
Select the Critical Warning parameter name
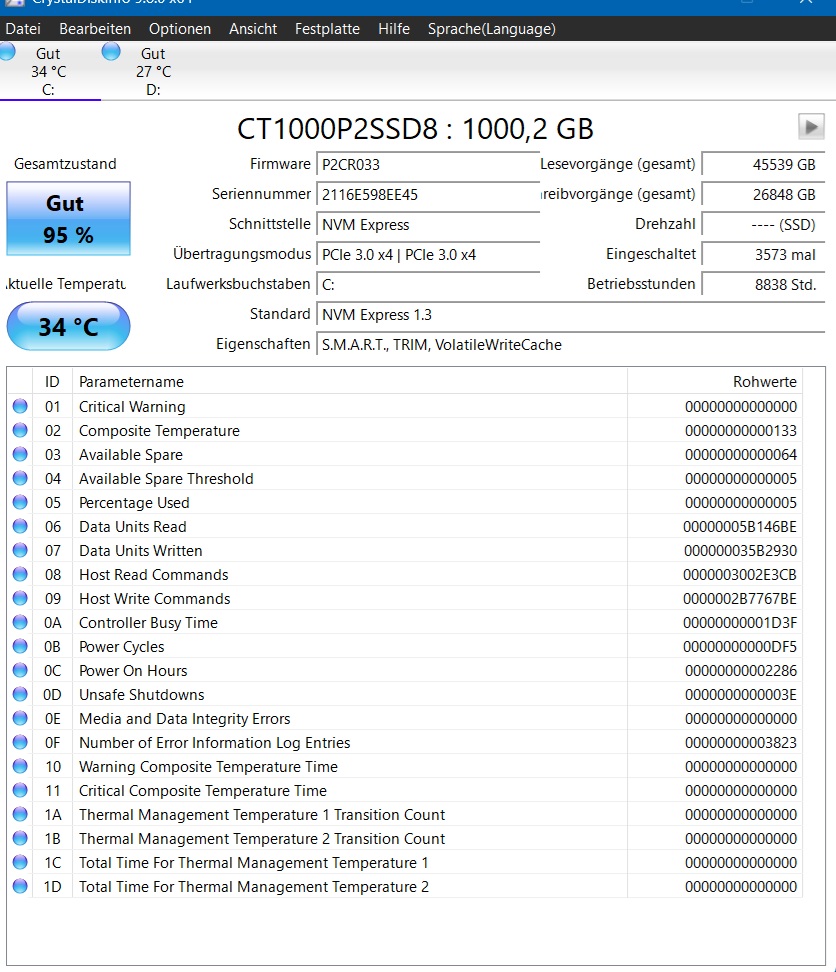point(132,407)
